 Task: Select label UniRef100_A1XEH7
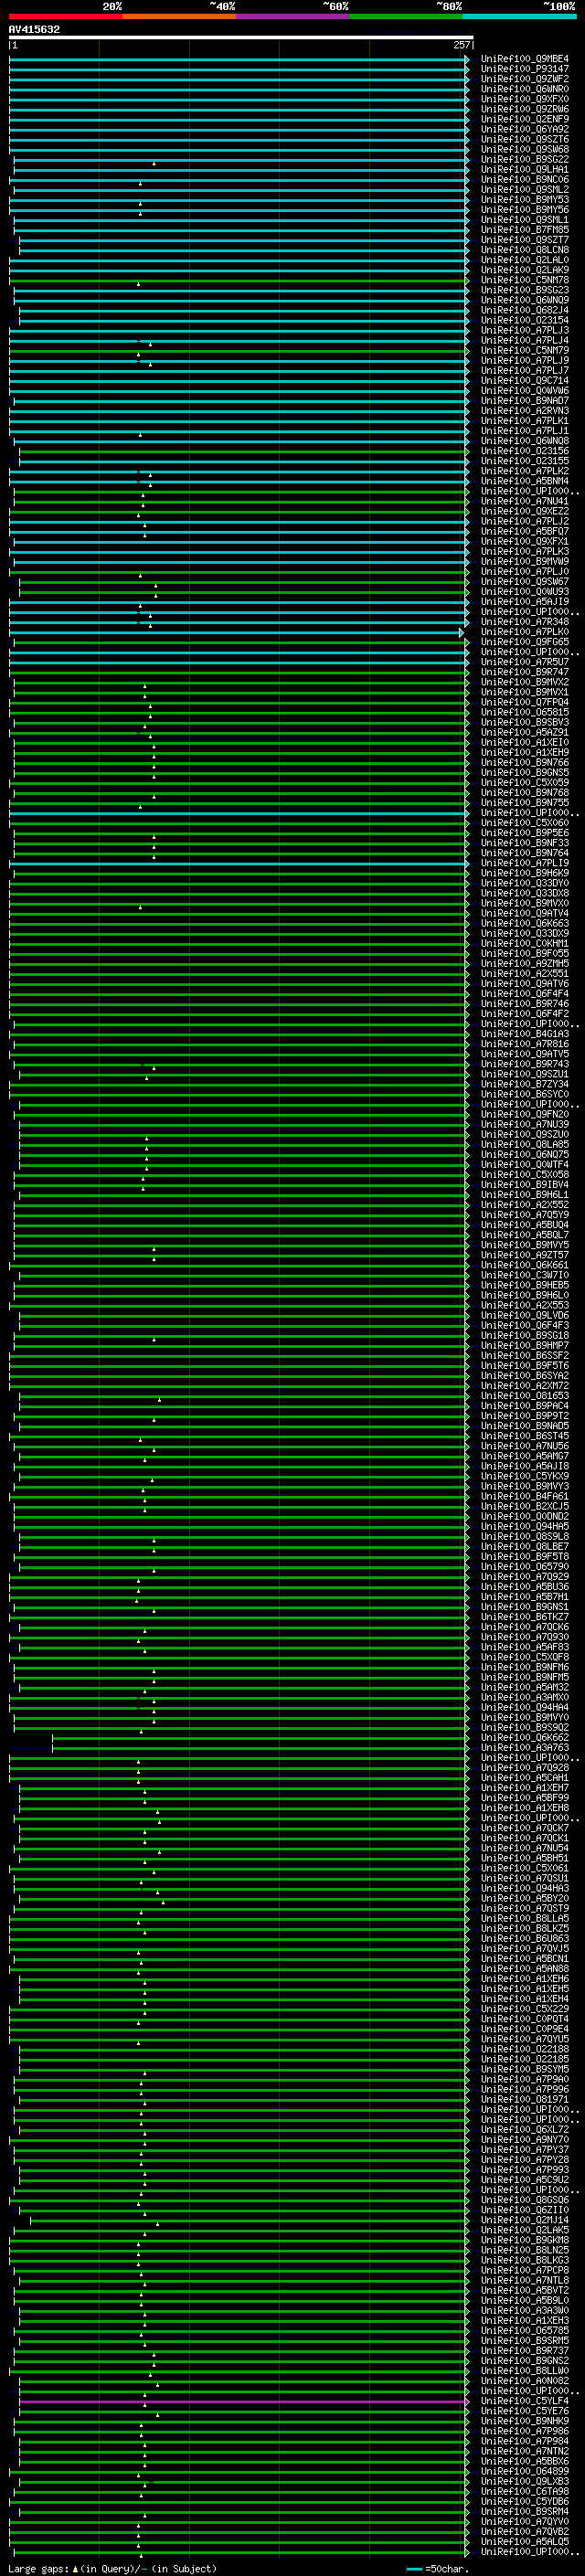(524, 1787)
